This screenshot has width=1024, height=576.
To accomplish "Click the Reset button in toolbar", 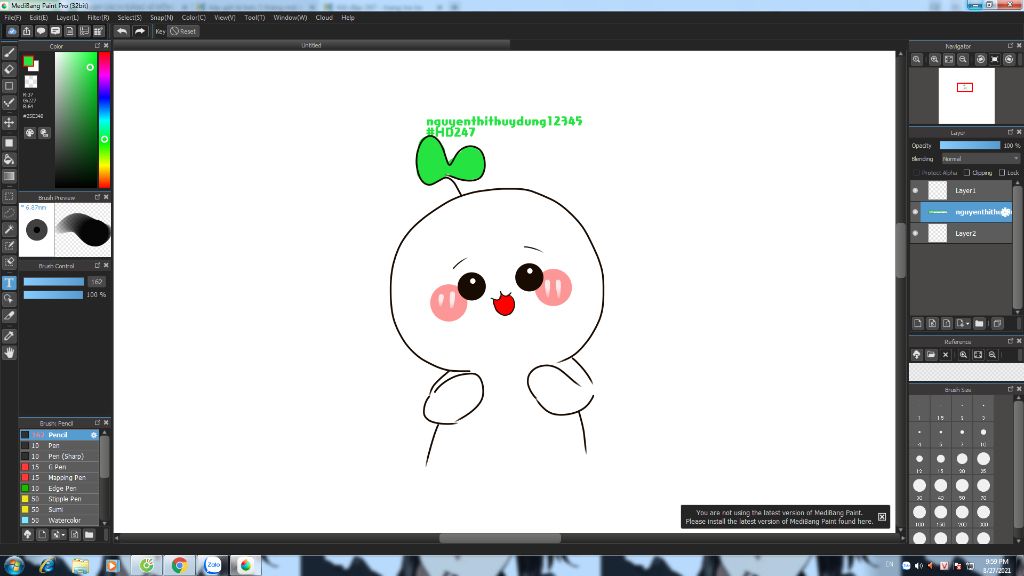I will [x=183, y=31].
